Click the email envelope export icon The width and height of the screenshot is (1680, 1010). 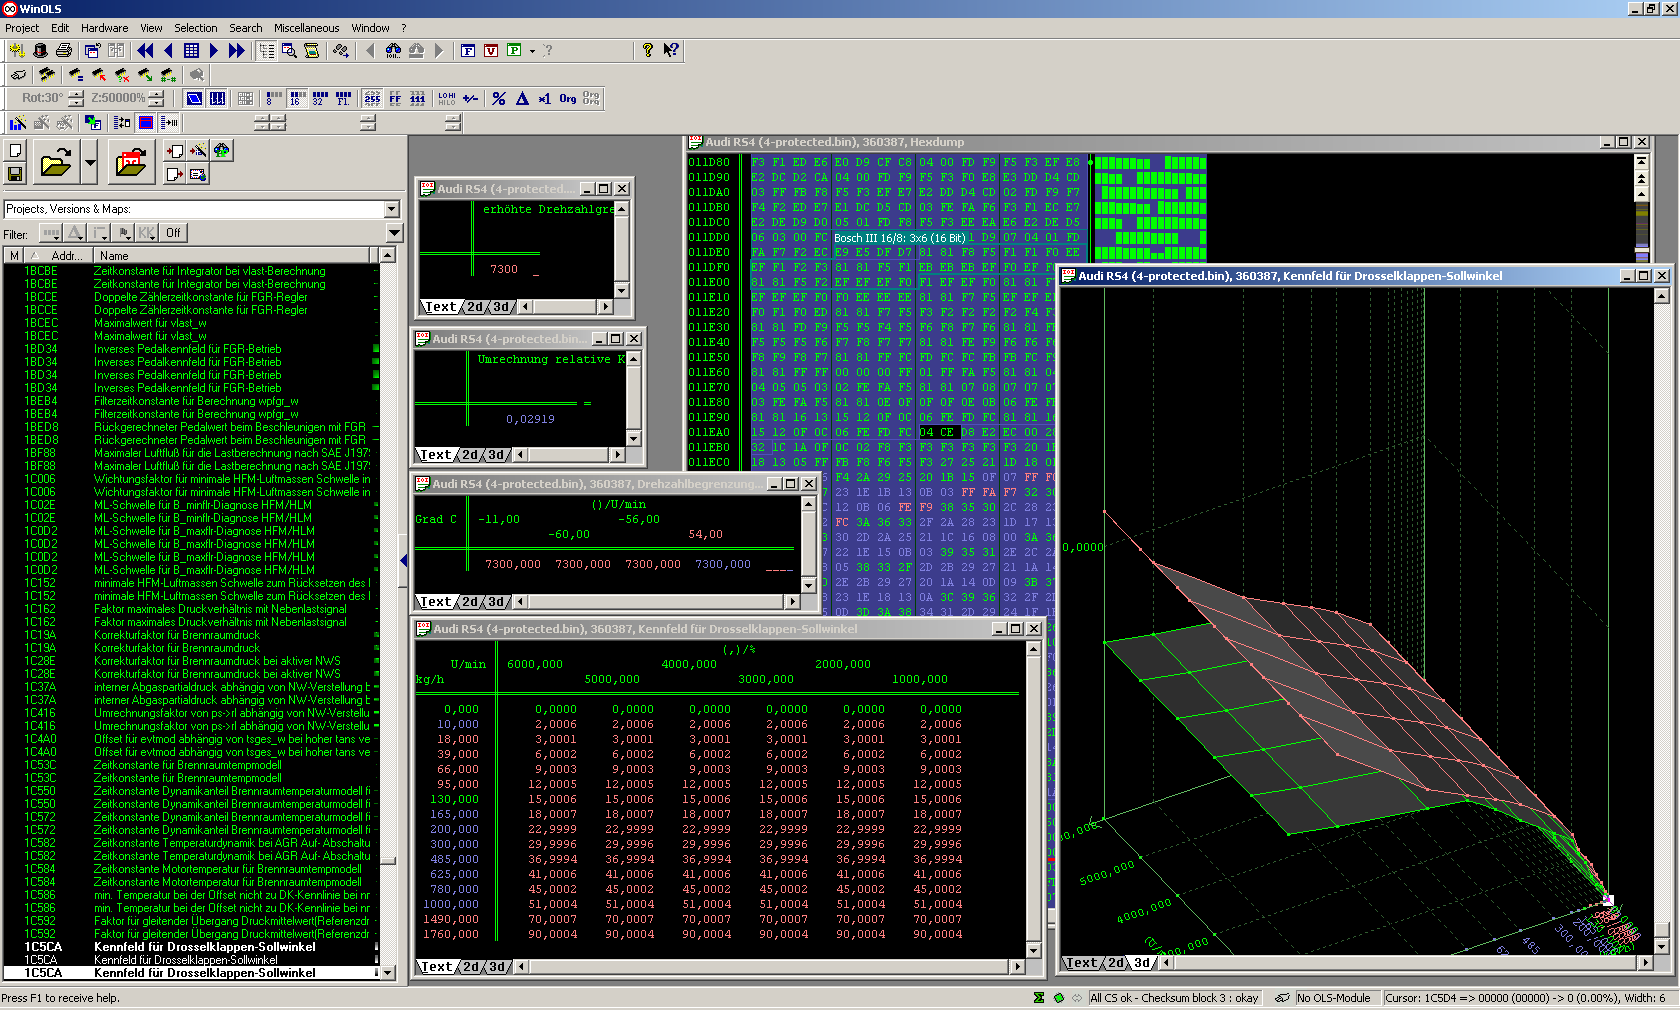[198, 175]
